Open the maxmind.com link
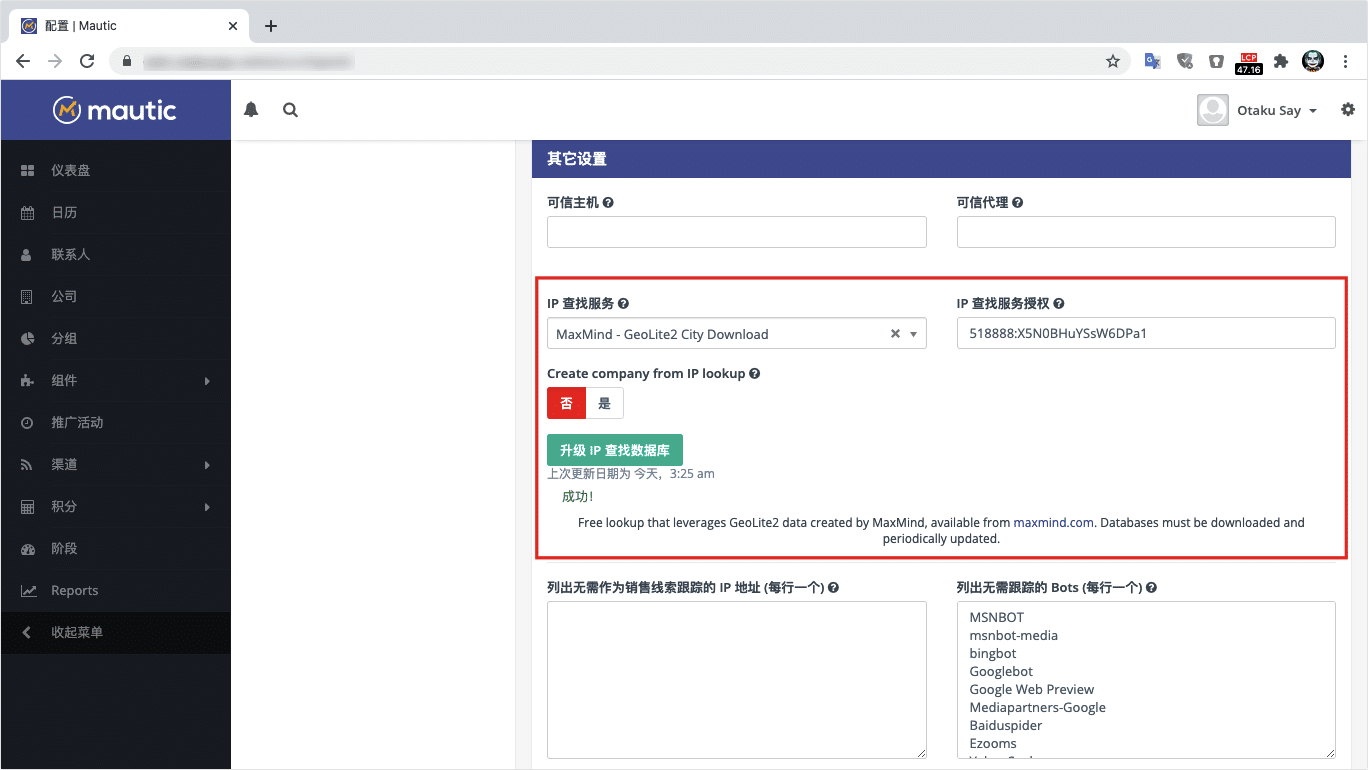 1054,522
